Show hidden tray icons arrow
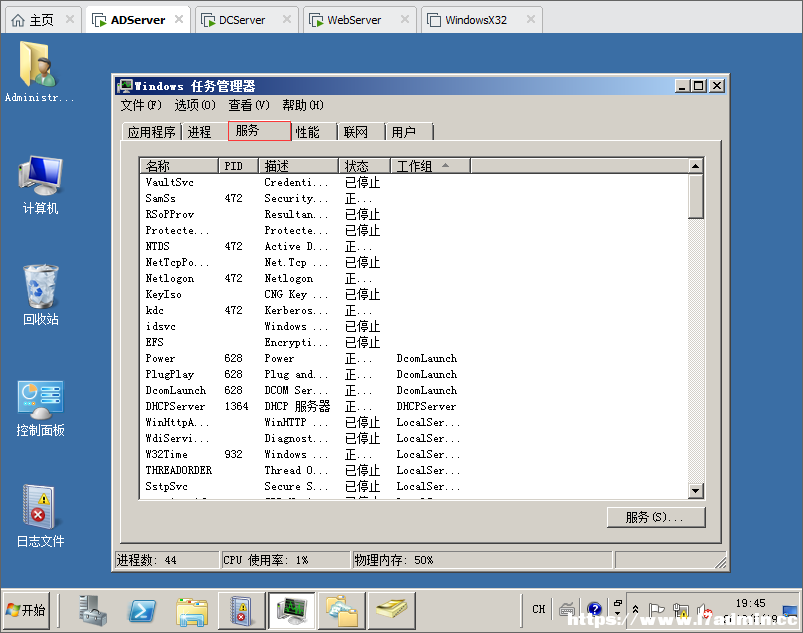The width and height of the screenshot is (803, 633). (636, 609)
